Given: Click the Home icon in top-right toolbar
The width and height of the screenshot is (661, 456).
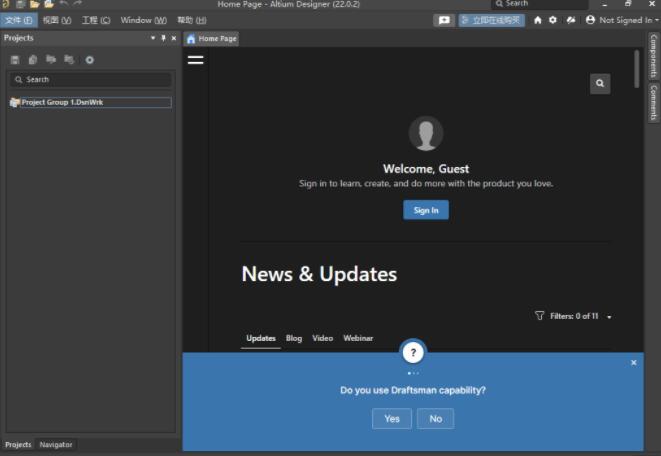Looking at the screenshot, I should (x=537, y=20).
